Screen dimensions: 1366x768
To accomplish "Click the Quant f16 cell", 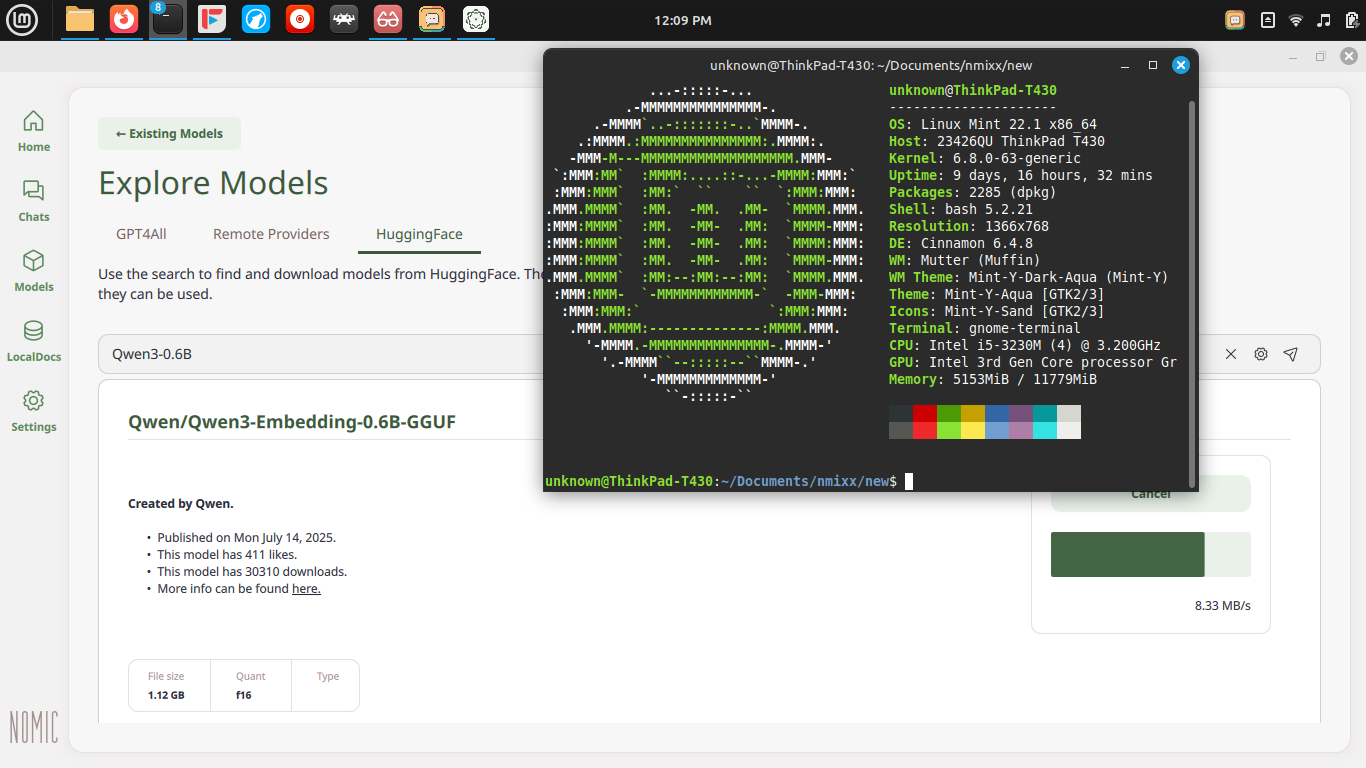I will click(251, 685).
